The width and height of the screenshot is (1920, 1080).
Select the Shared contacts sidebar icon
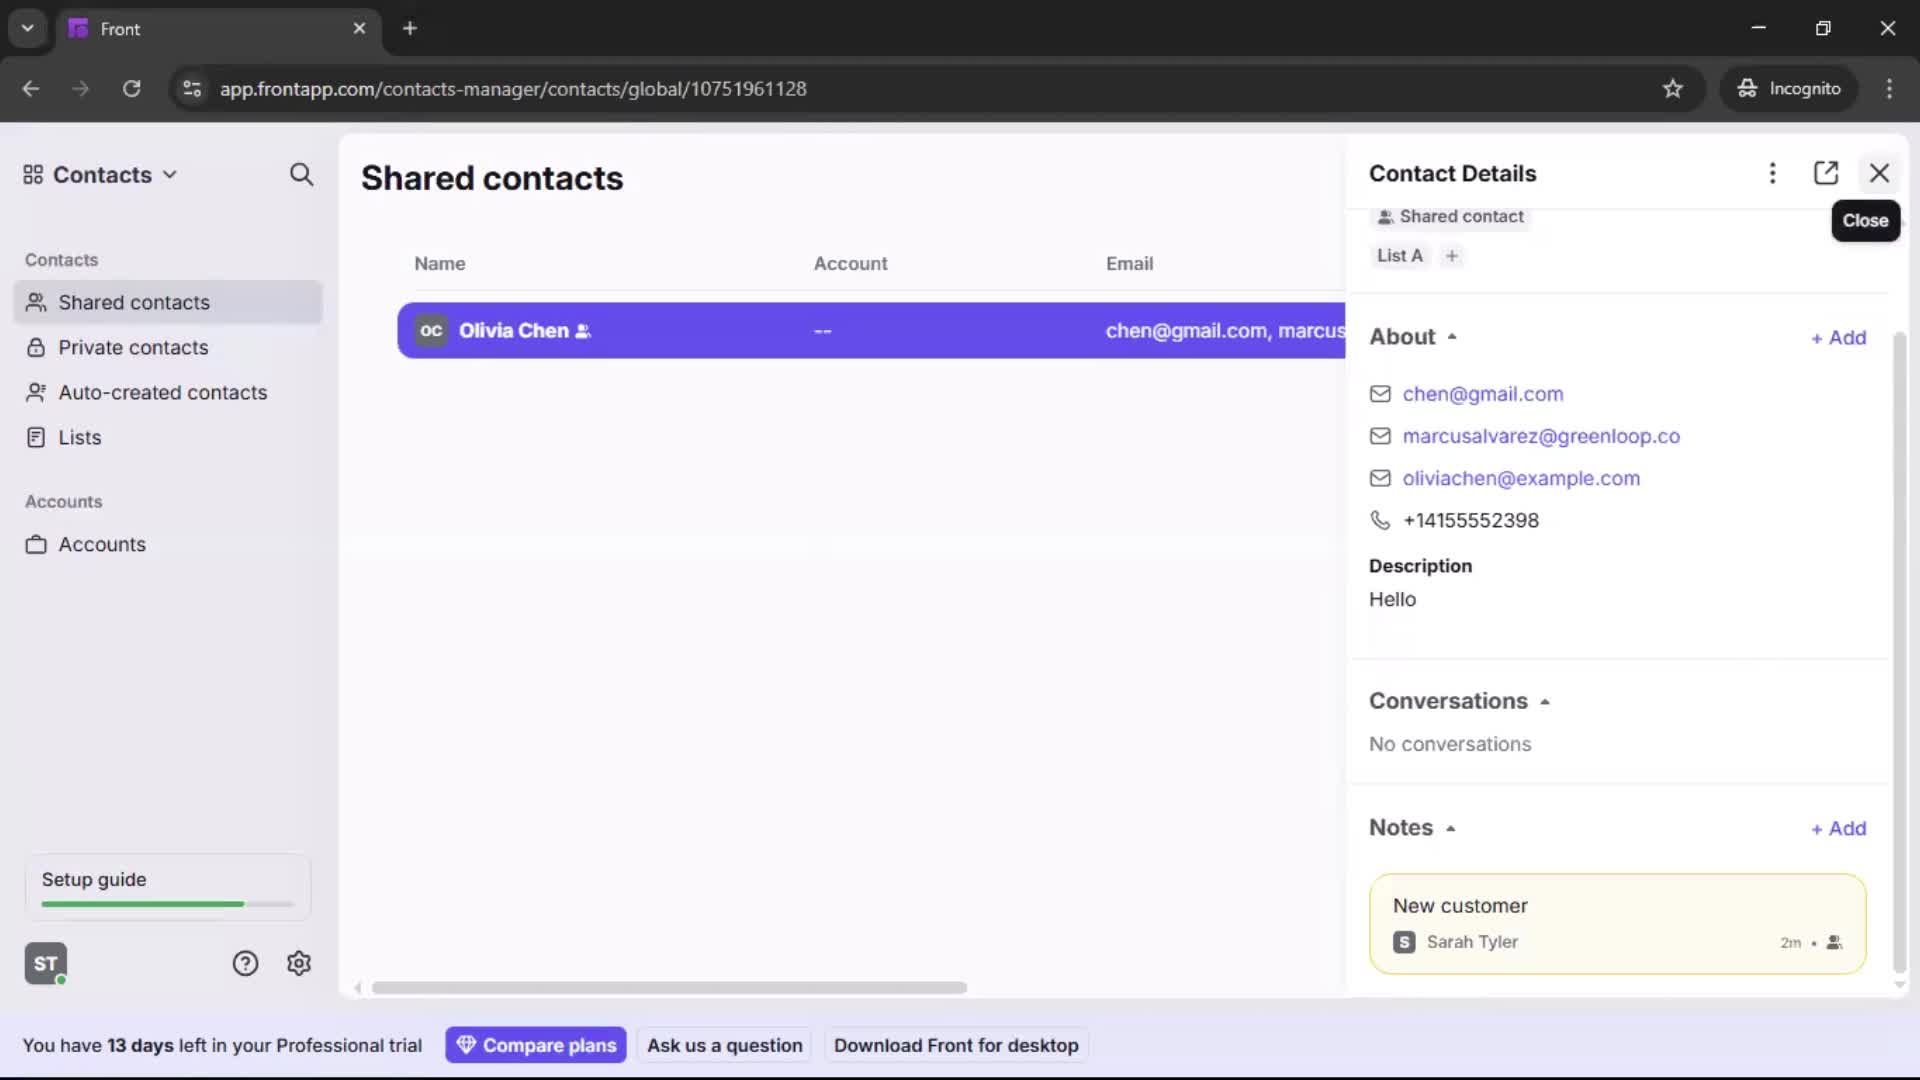click(36, 302)
